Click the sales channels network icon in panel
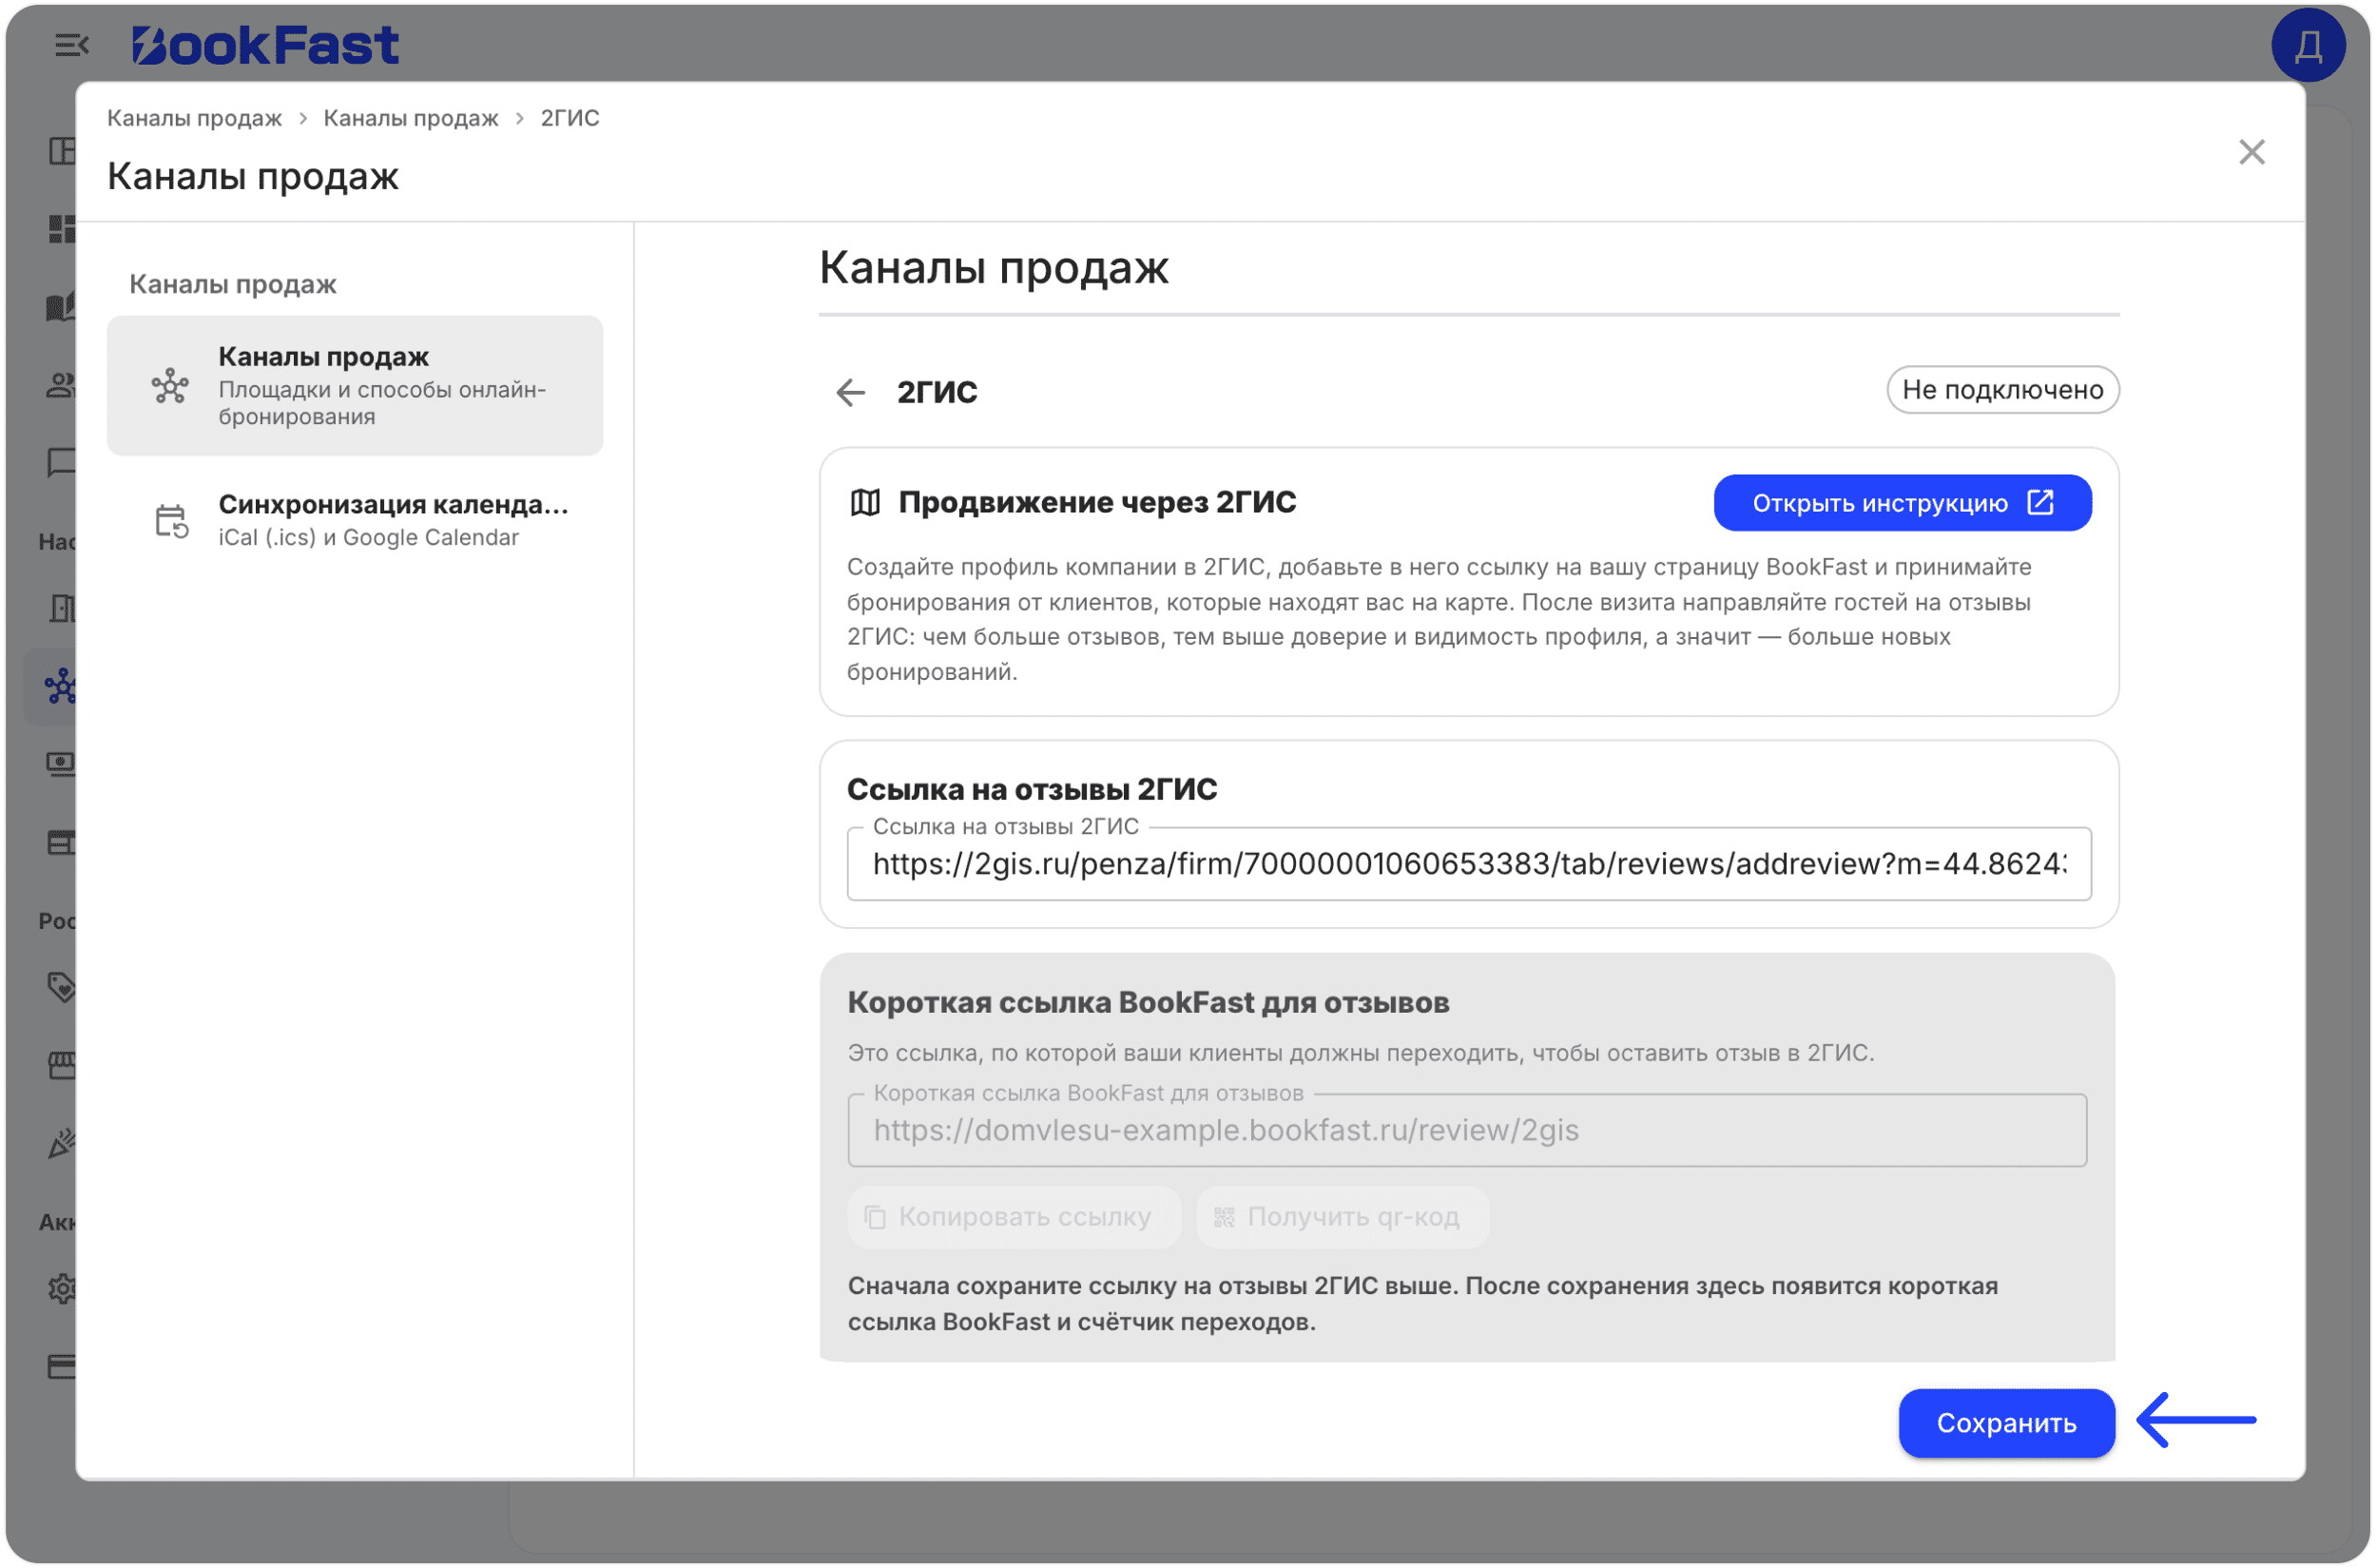The height and width of the screenshot is (1568, 2377). [170, 386]
